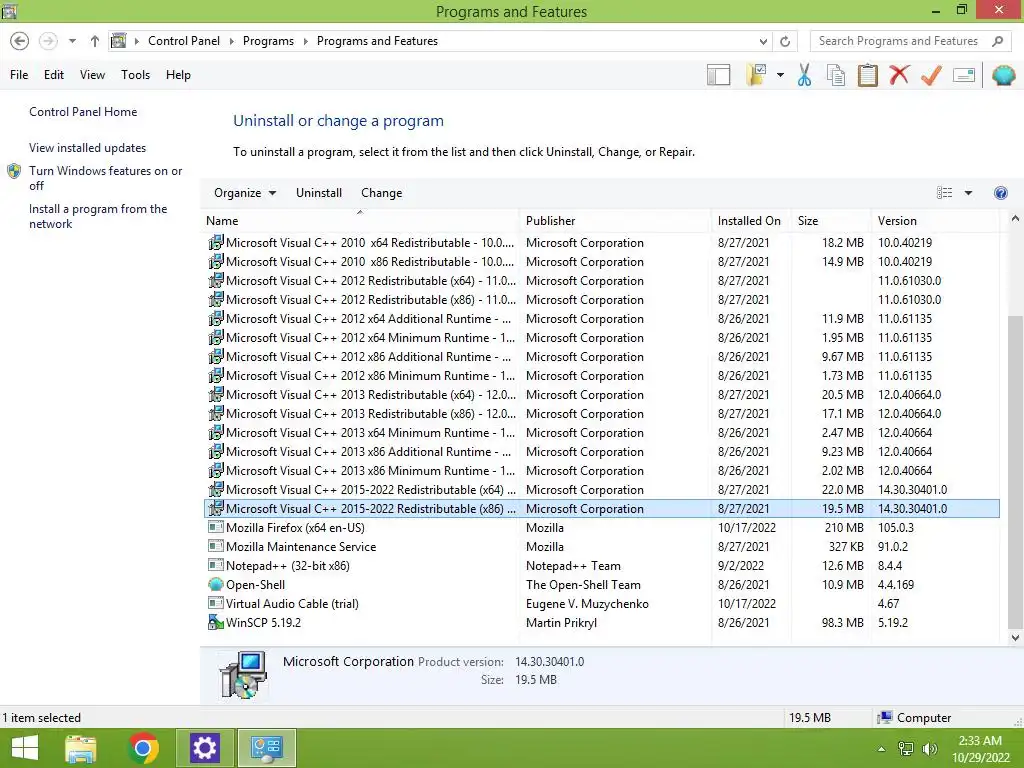Click the volume speaker tray icon
1024x768 pixels.
(x=929, y=749)
